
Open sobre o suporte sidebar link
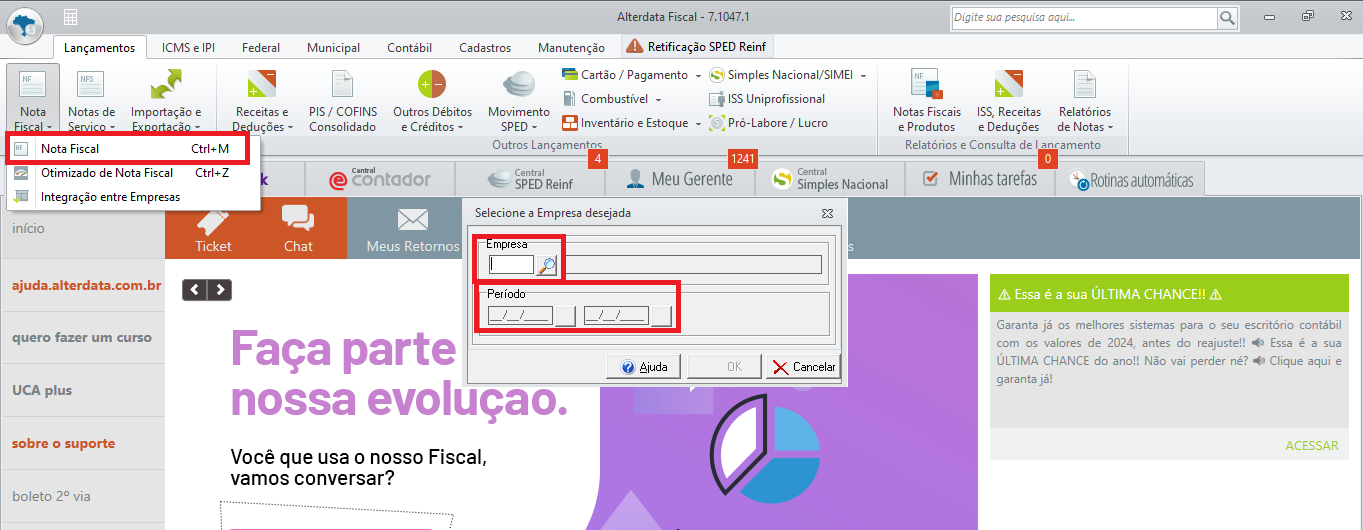[63, 443]
